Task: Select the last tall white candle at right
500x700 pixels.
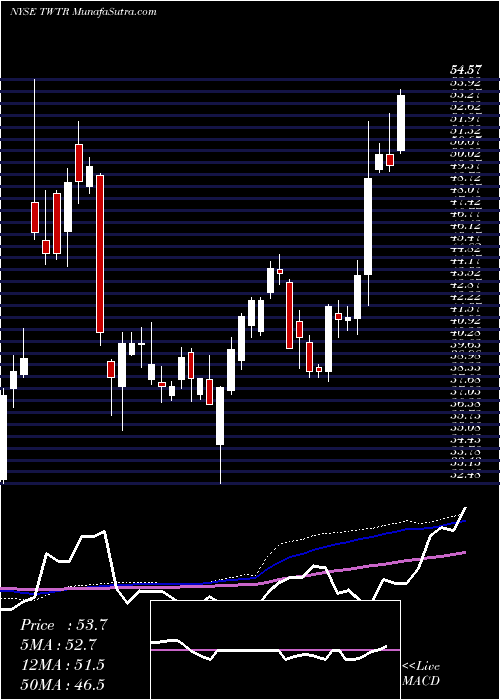Action: click(401, 123)
